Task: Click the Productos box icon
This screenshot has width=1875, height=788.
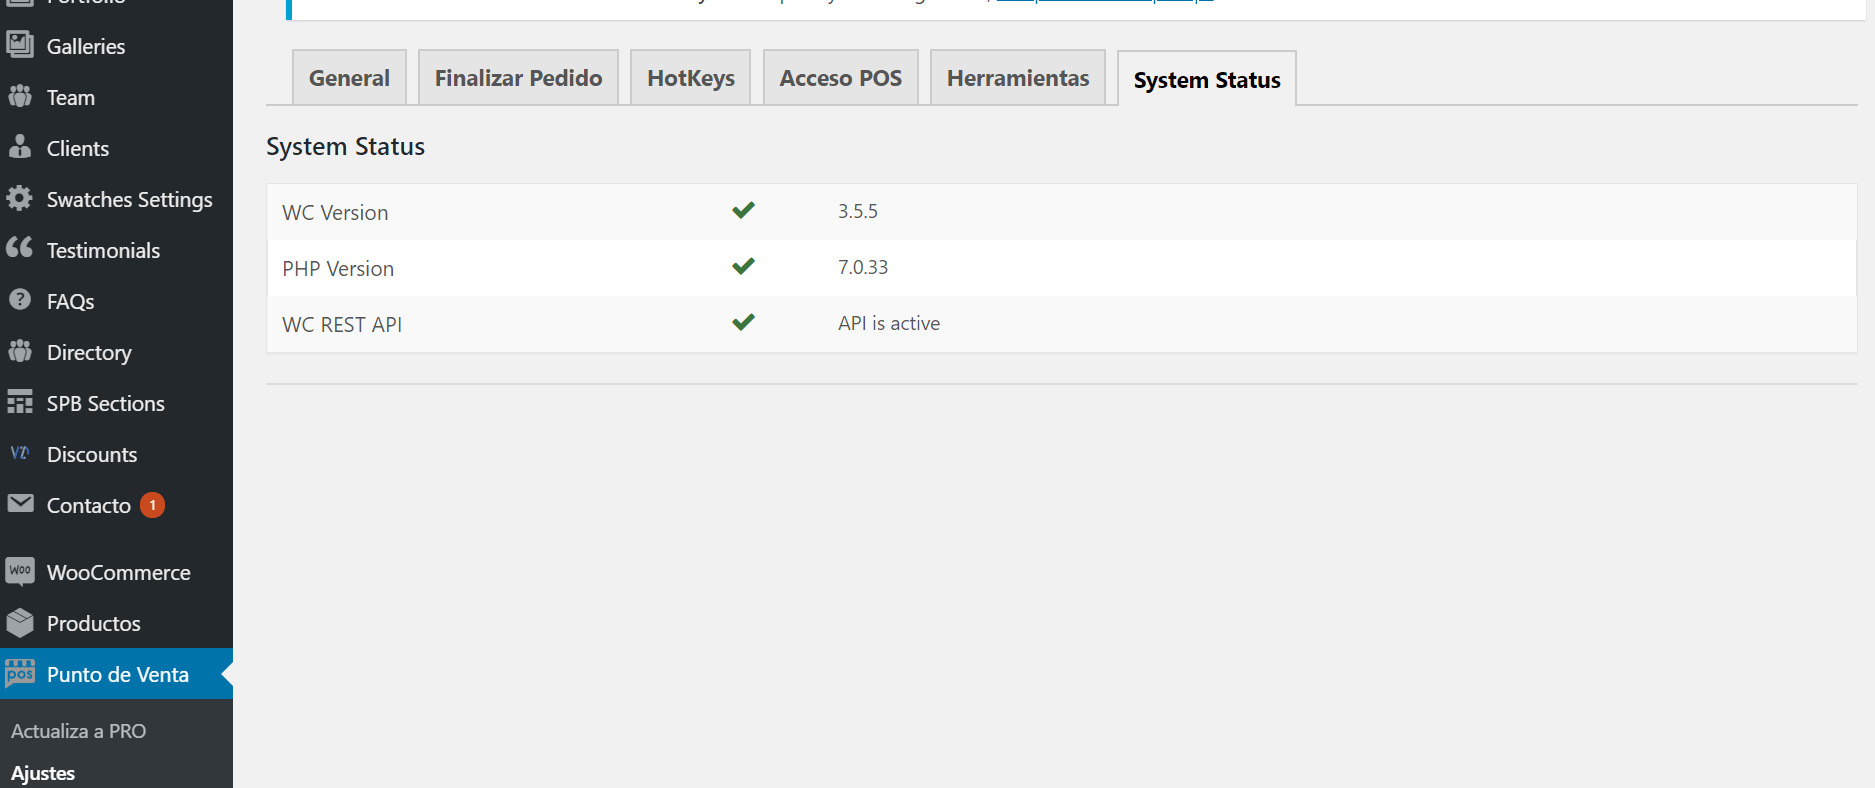Action: click(x=20, y=623)
